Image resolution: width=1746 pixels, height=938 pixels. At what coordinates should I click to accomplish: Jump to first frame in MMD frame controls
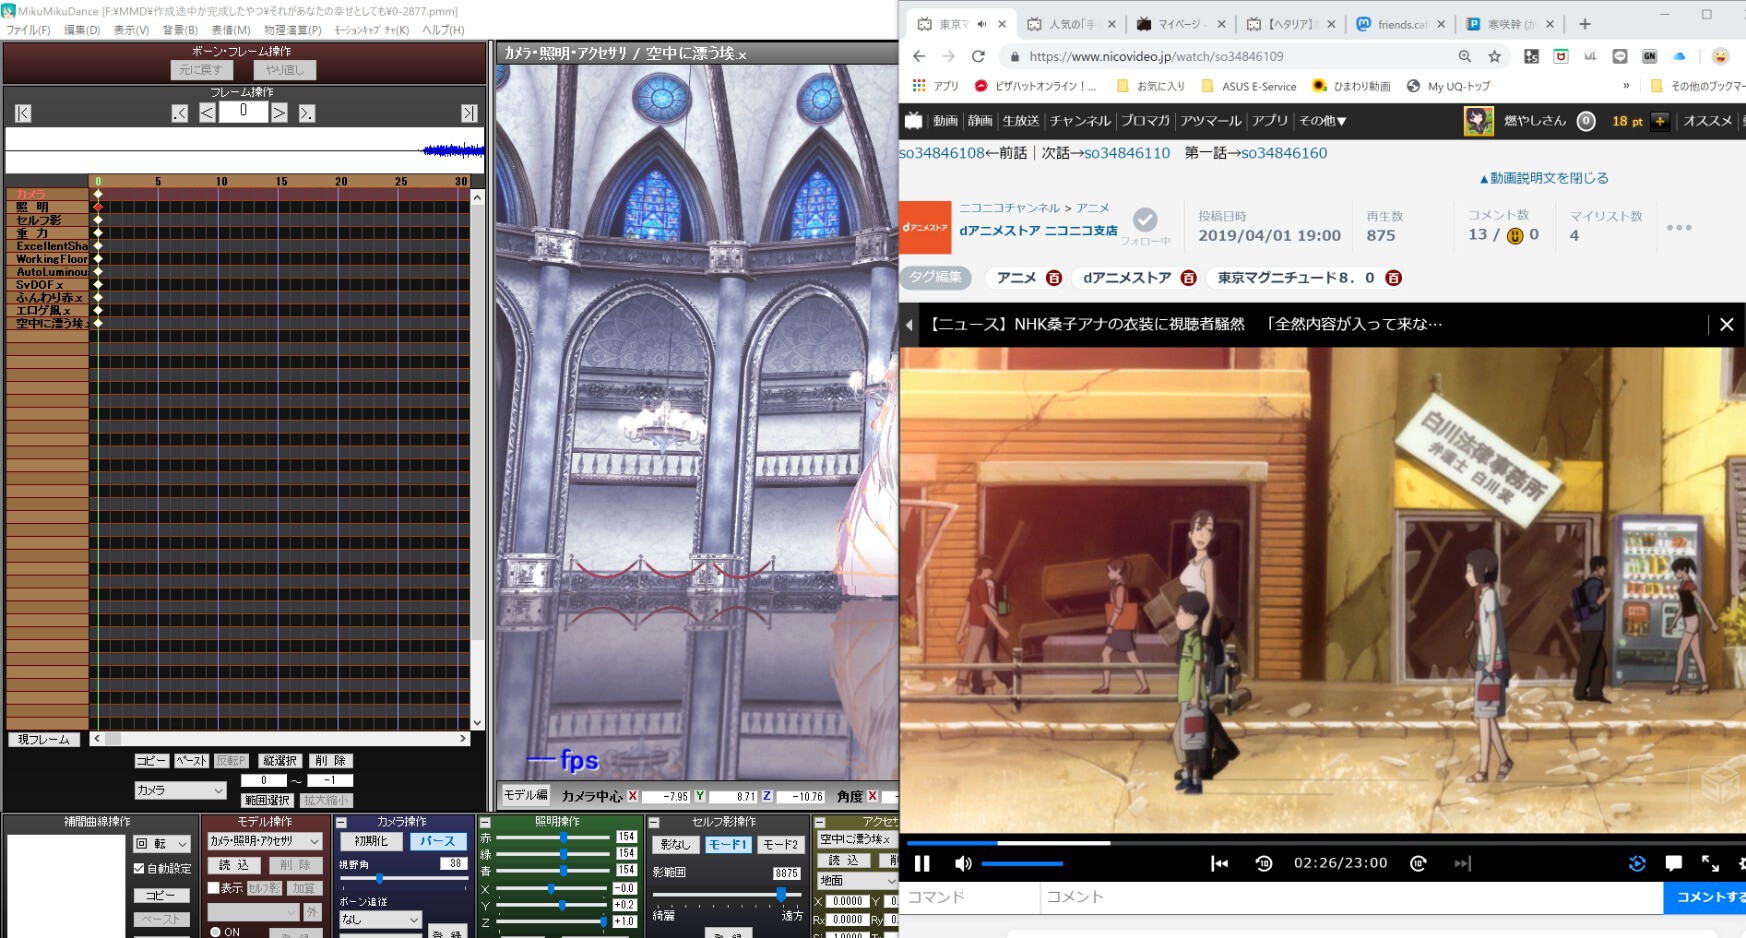coord(23,114)
